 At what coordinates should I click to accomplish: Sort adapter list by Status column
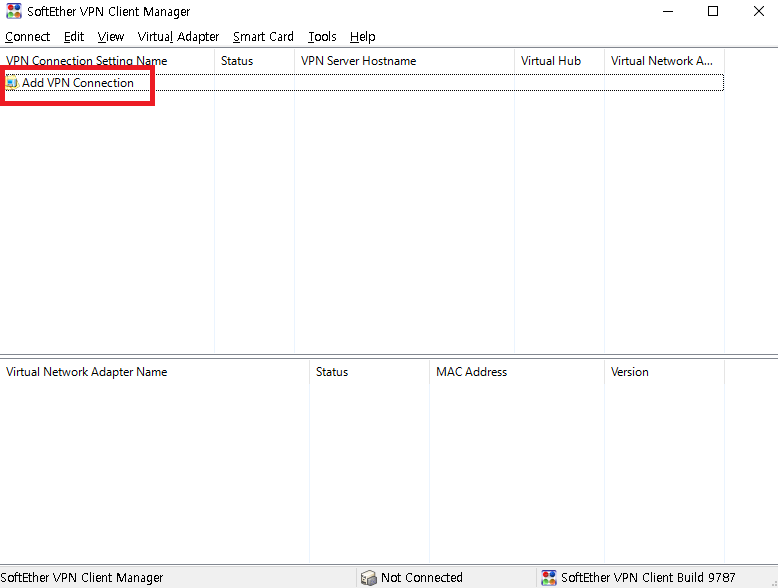pos(370,372)
